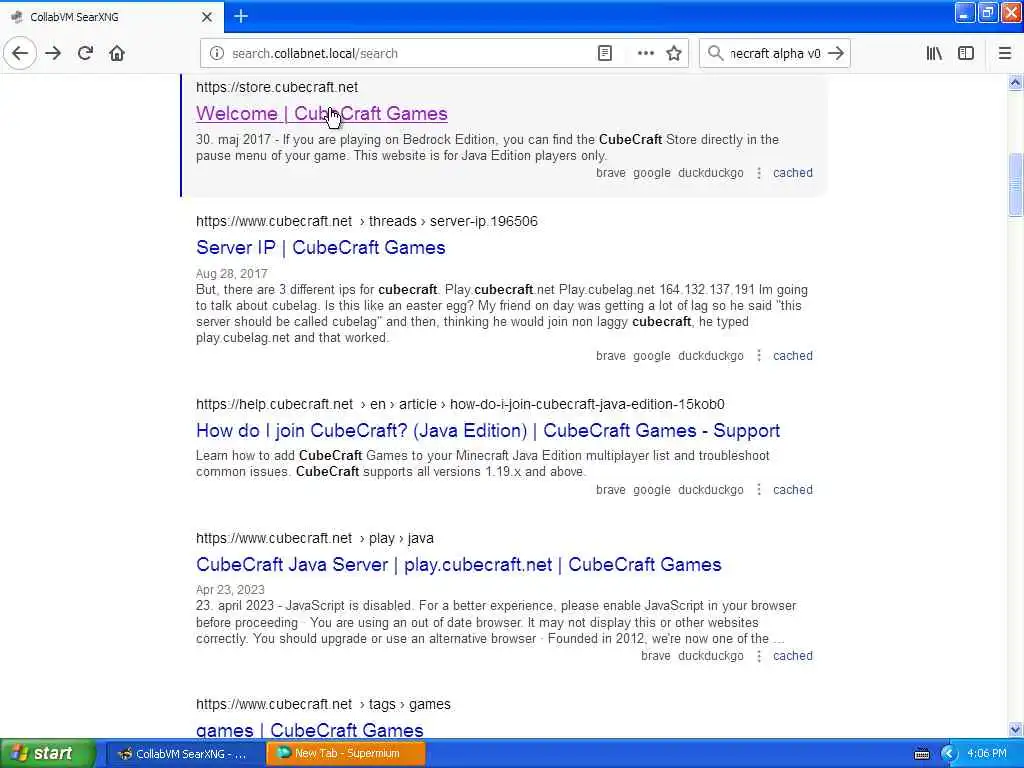Image resolution: width=1024 pixels, height=768 pixels.
Task: Open the hamburger application menu
Action: point(1005,53)
